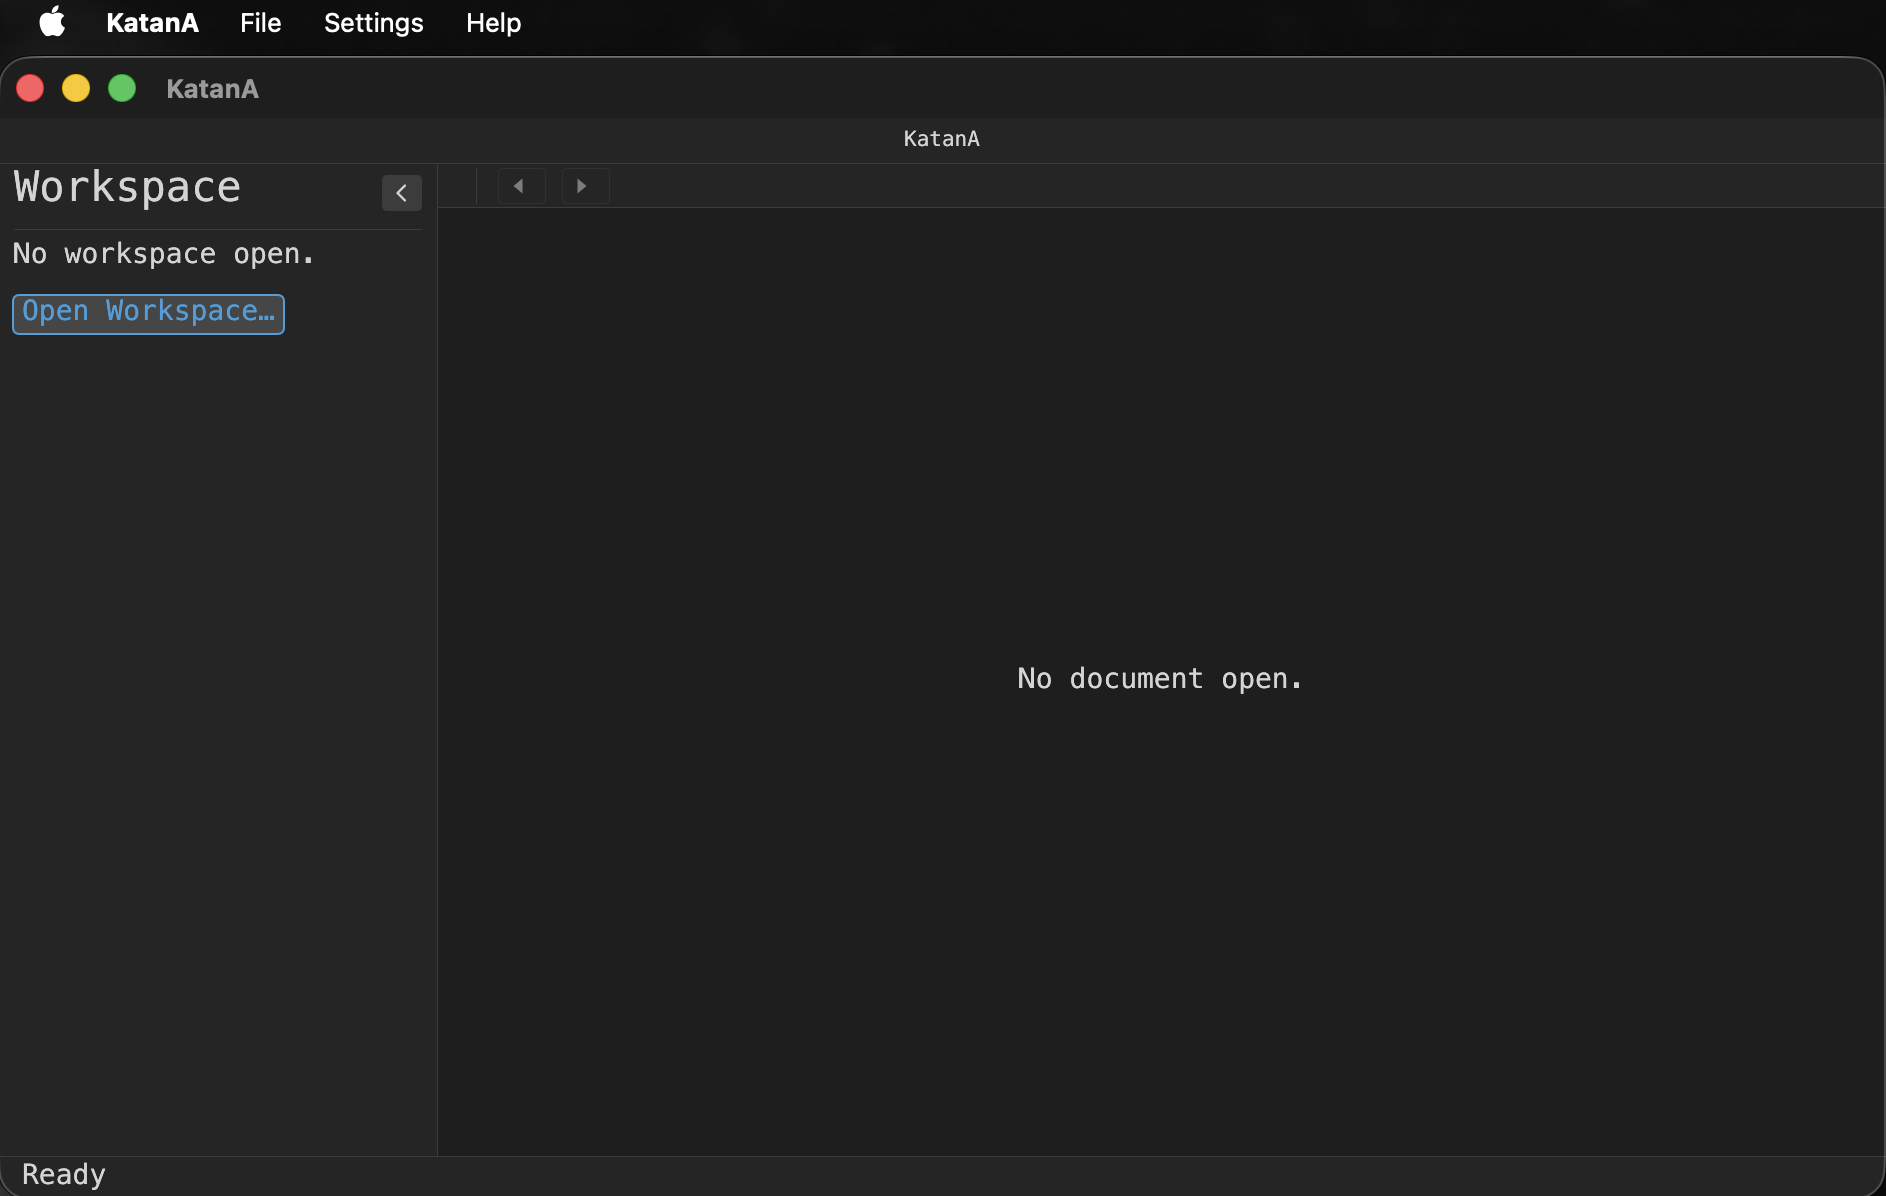Screen dimensions: 1886x1196
Task: Click the yellow minimize button
Action: point(75,88)
